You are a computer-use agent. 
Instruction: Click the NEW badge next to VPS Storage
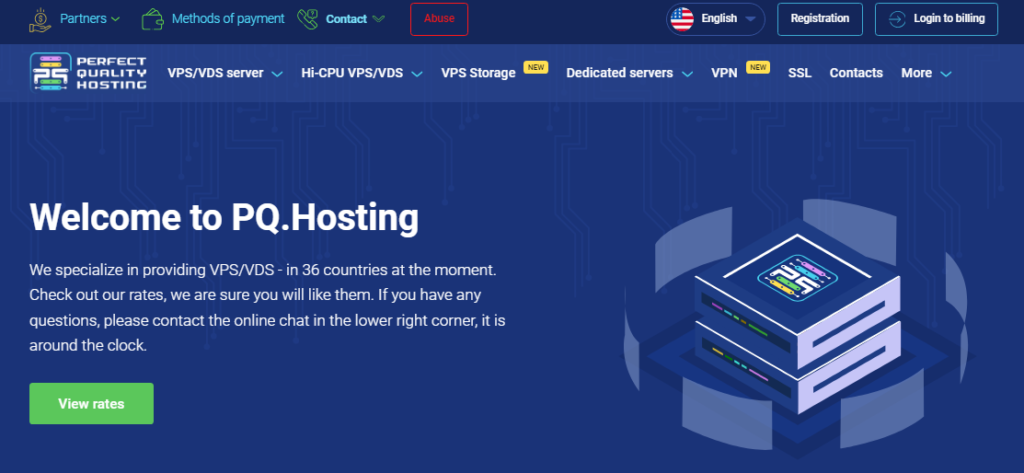(536, 67)
